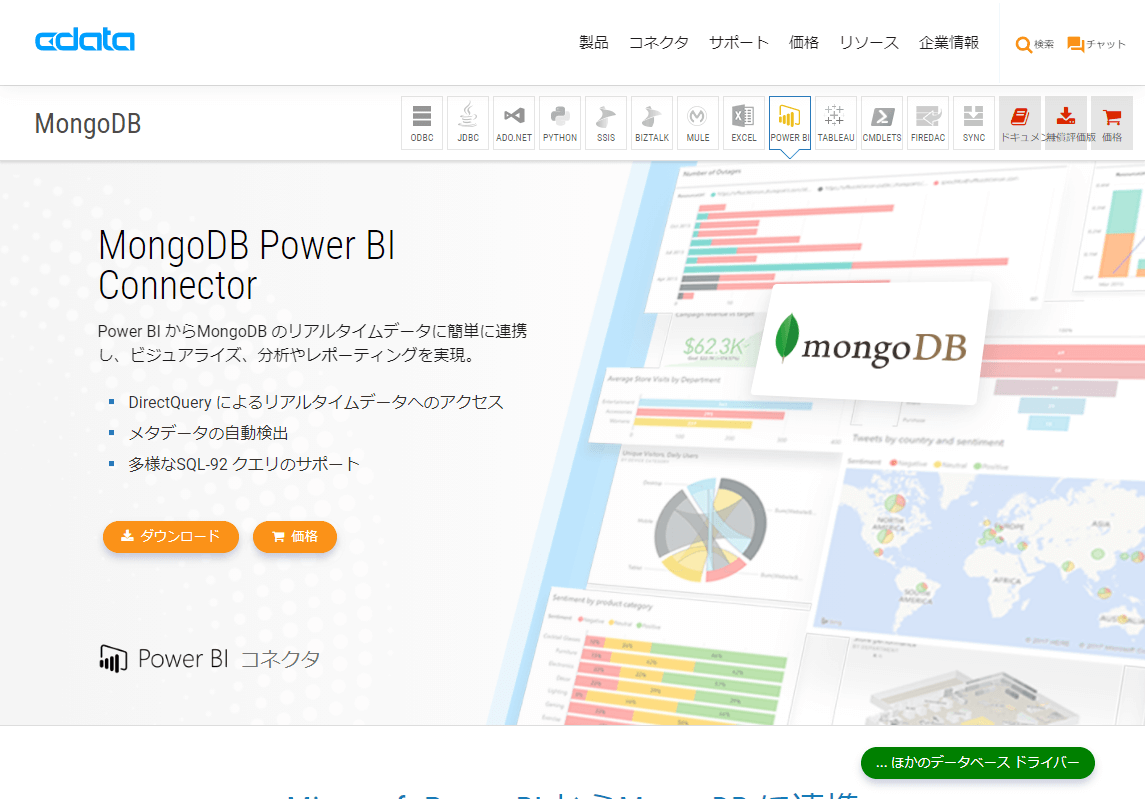
Task: Click the orange ダウンロード button
Action: click(x=171, y=537)
